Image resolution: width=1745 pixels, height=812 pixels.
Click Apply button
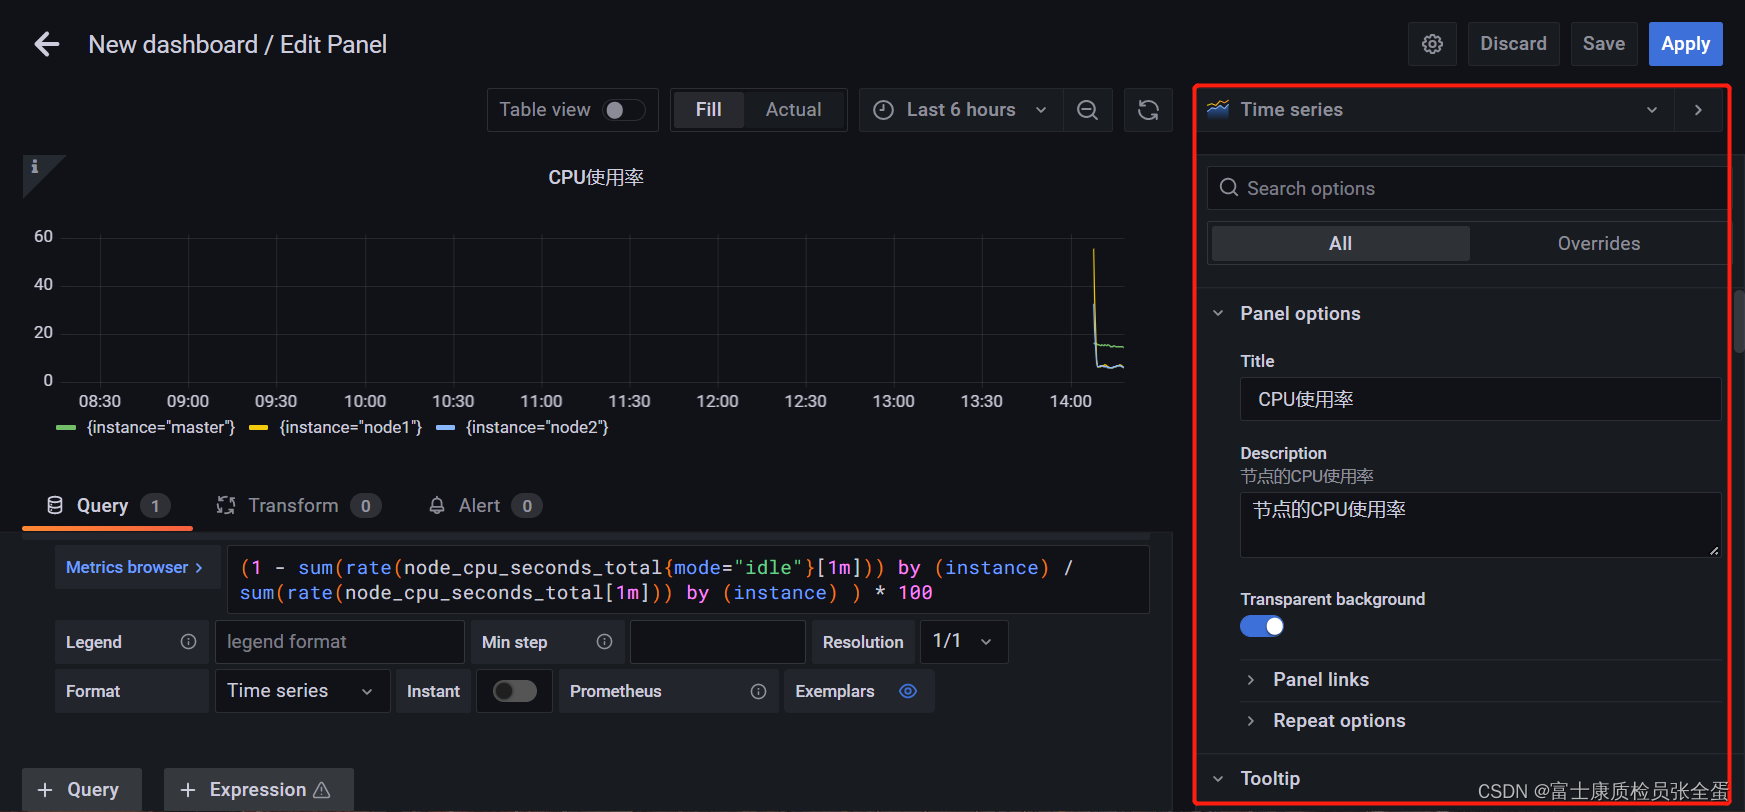[1685, 44]
